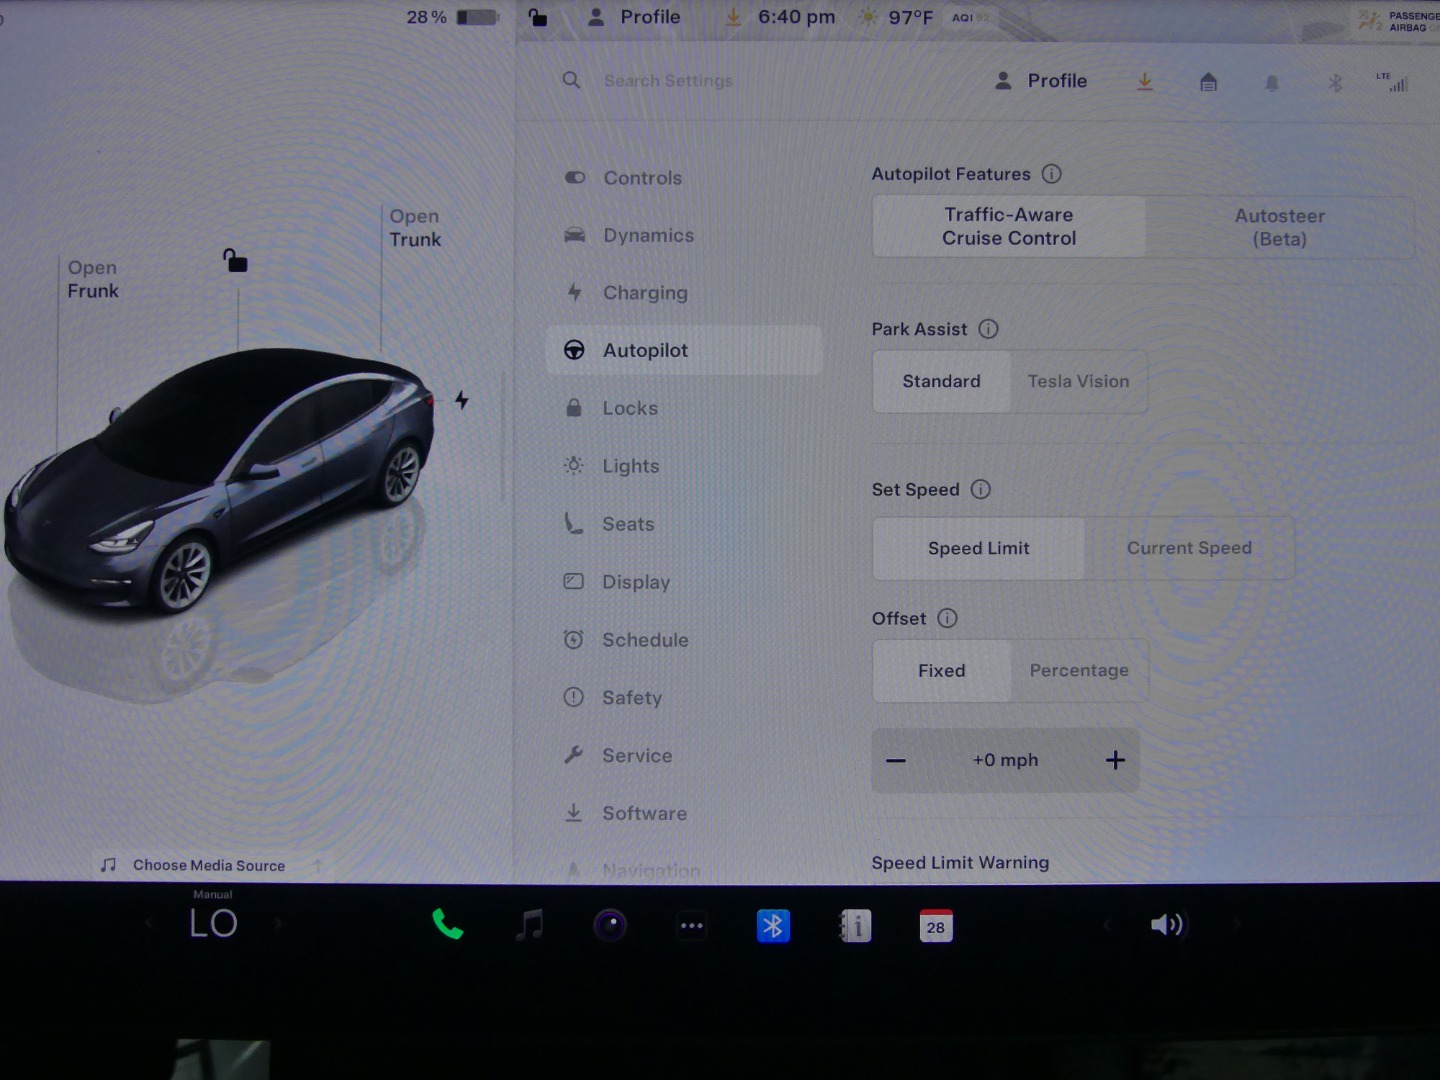Lower cabin temperature with left chevron
The image size is (1440, 1080).
point(149,924)
